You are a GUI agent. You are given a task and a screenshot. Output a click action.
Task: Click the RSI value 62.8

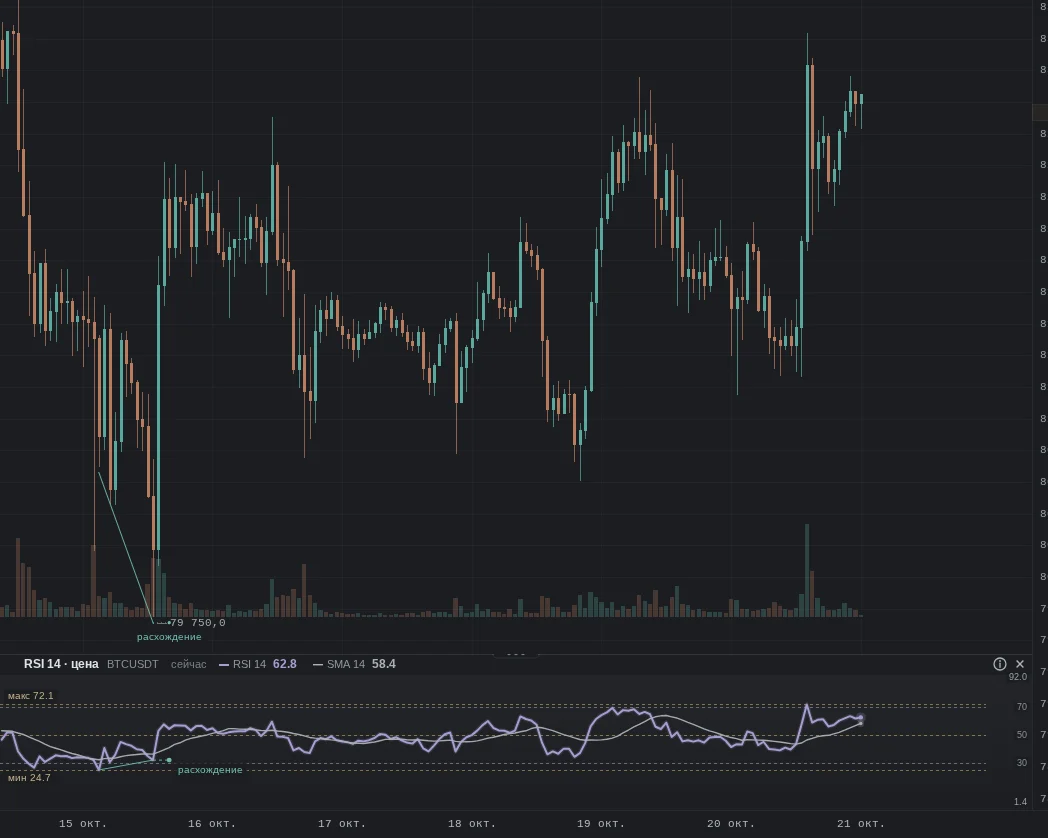click(285, 664)
